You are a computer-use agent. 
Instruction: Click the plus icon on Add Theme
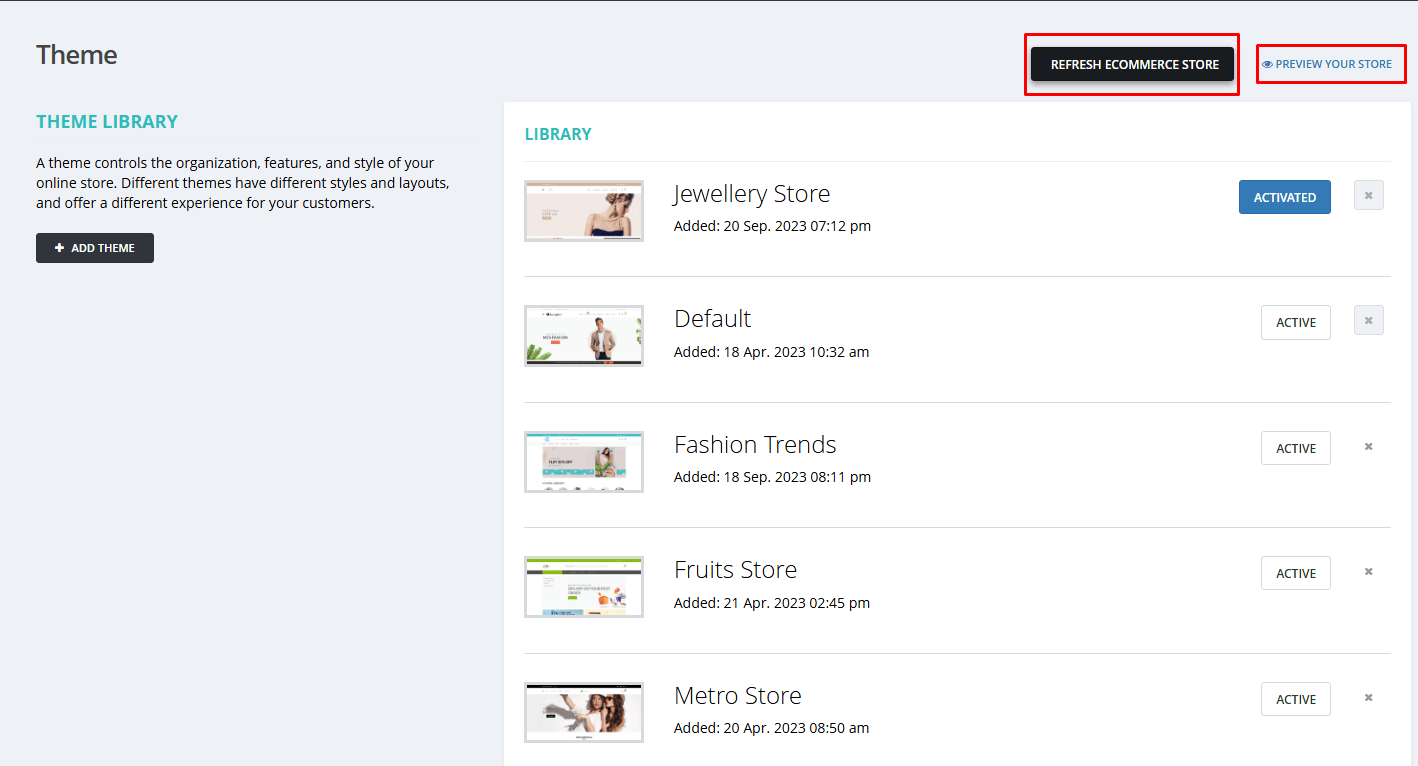(x=60, y=248)
